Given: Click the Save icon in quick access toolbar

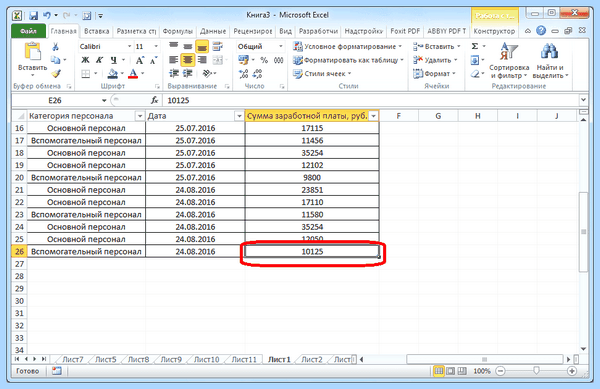Looking at the screenshot, I should 34,15.
